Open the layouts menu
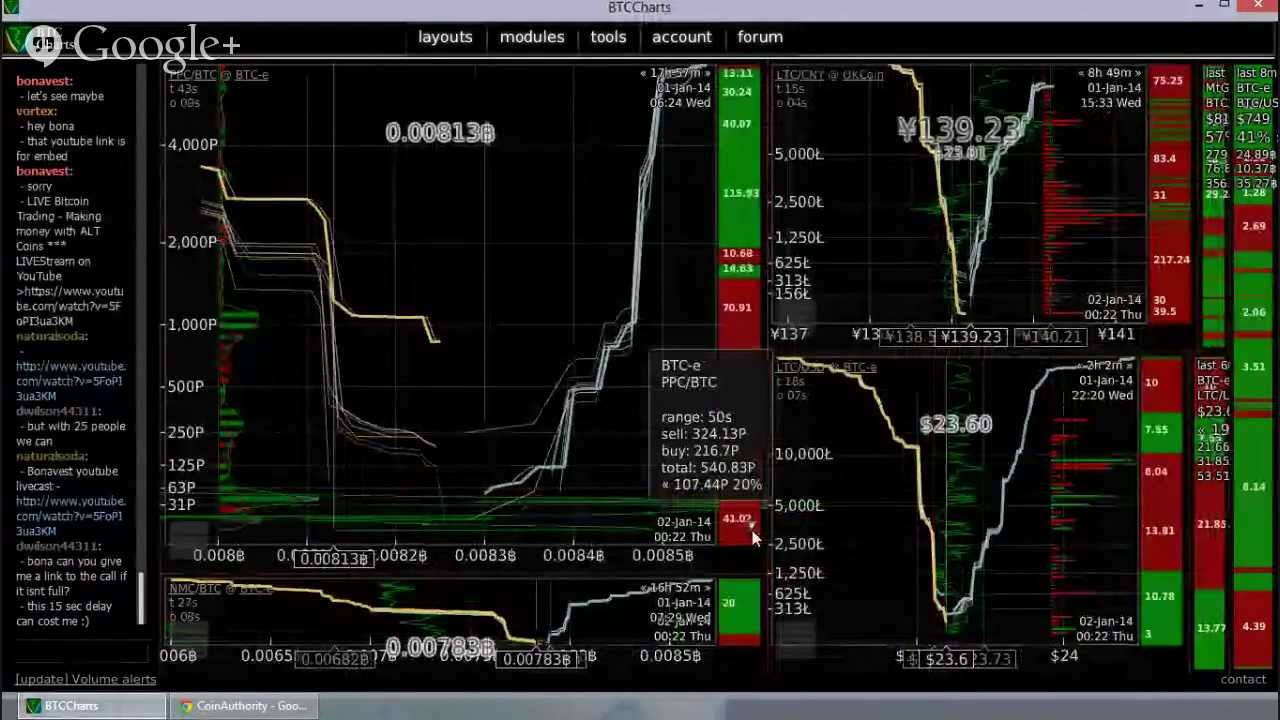This screenshot has height=720, width=1280. tap(445, 37)
